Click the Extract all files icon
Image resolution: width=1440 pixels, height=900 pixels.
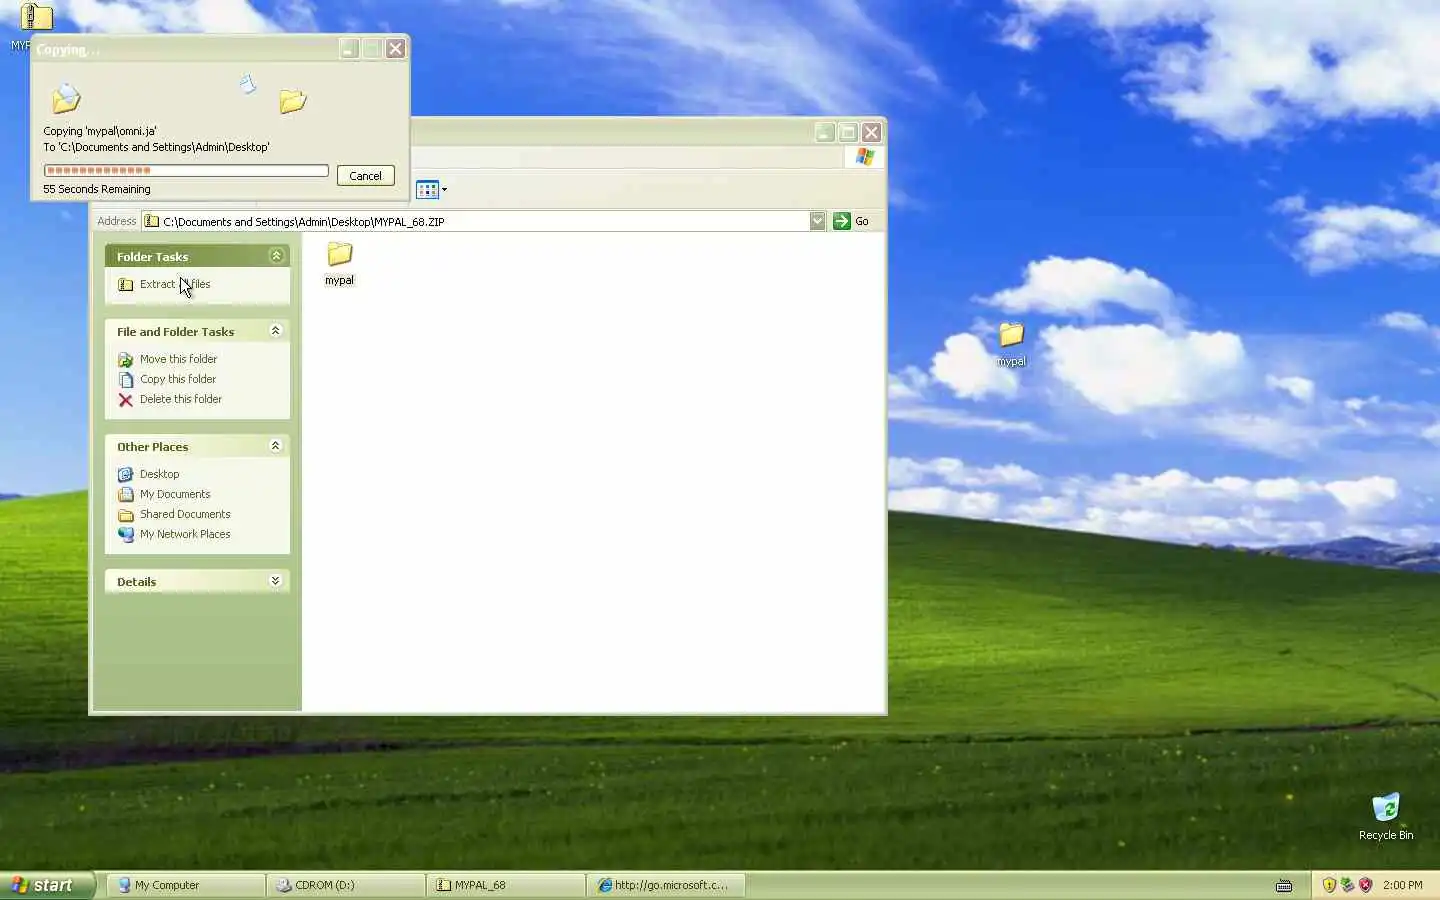pyautogui.click(x=125, y=284)
